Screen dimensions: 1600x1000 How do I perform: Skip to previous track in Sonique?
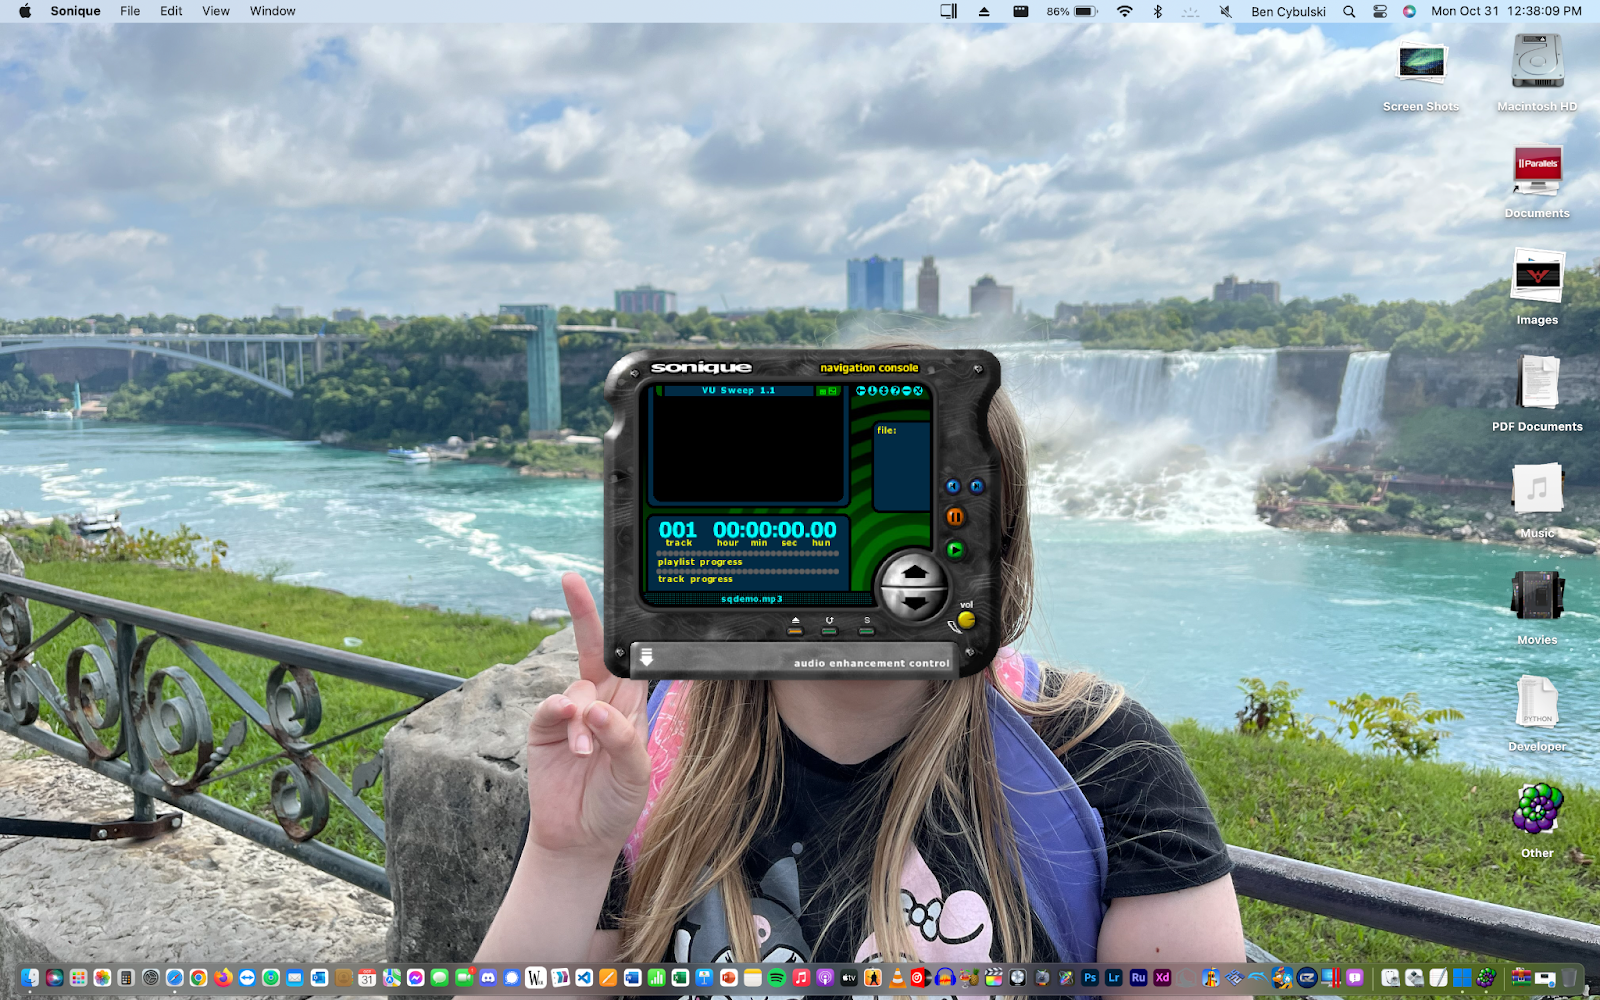point(953,486)
